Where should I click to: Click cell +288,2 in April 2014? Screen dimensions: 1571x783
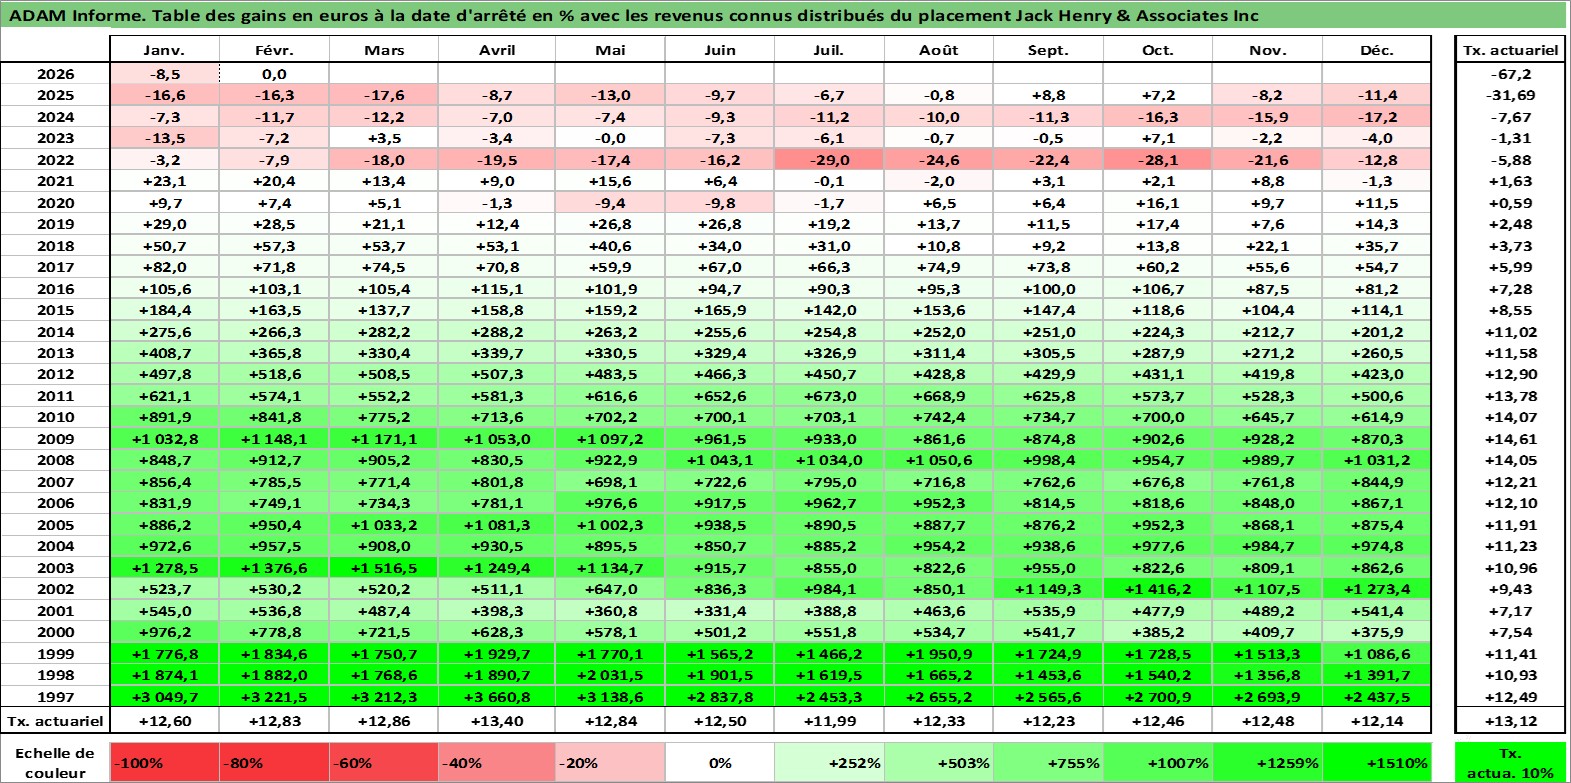click(497, 332)
